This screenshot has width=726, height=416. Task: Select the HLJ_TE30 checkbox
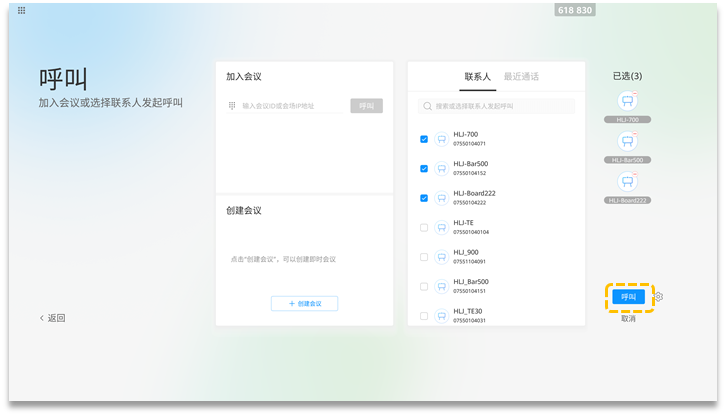[424, 316]
